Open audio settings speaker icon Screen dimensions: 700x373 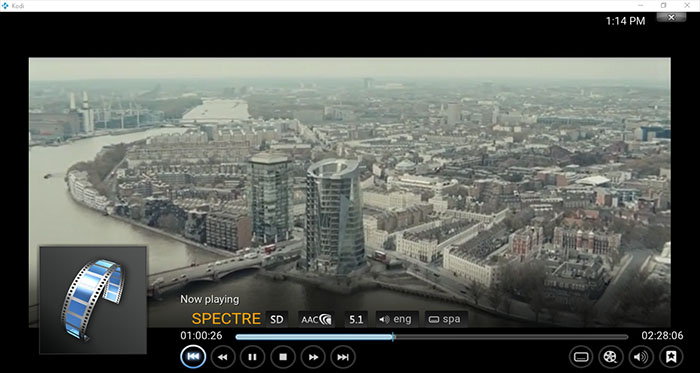(641, 357)
